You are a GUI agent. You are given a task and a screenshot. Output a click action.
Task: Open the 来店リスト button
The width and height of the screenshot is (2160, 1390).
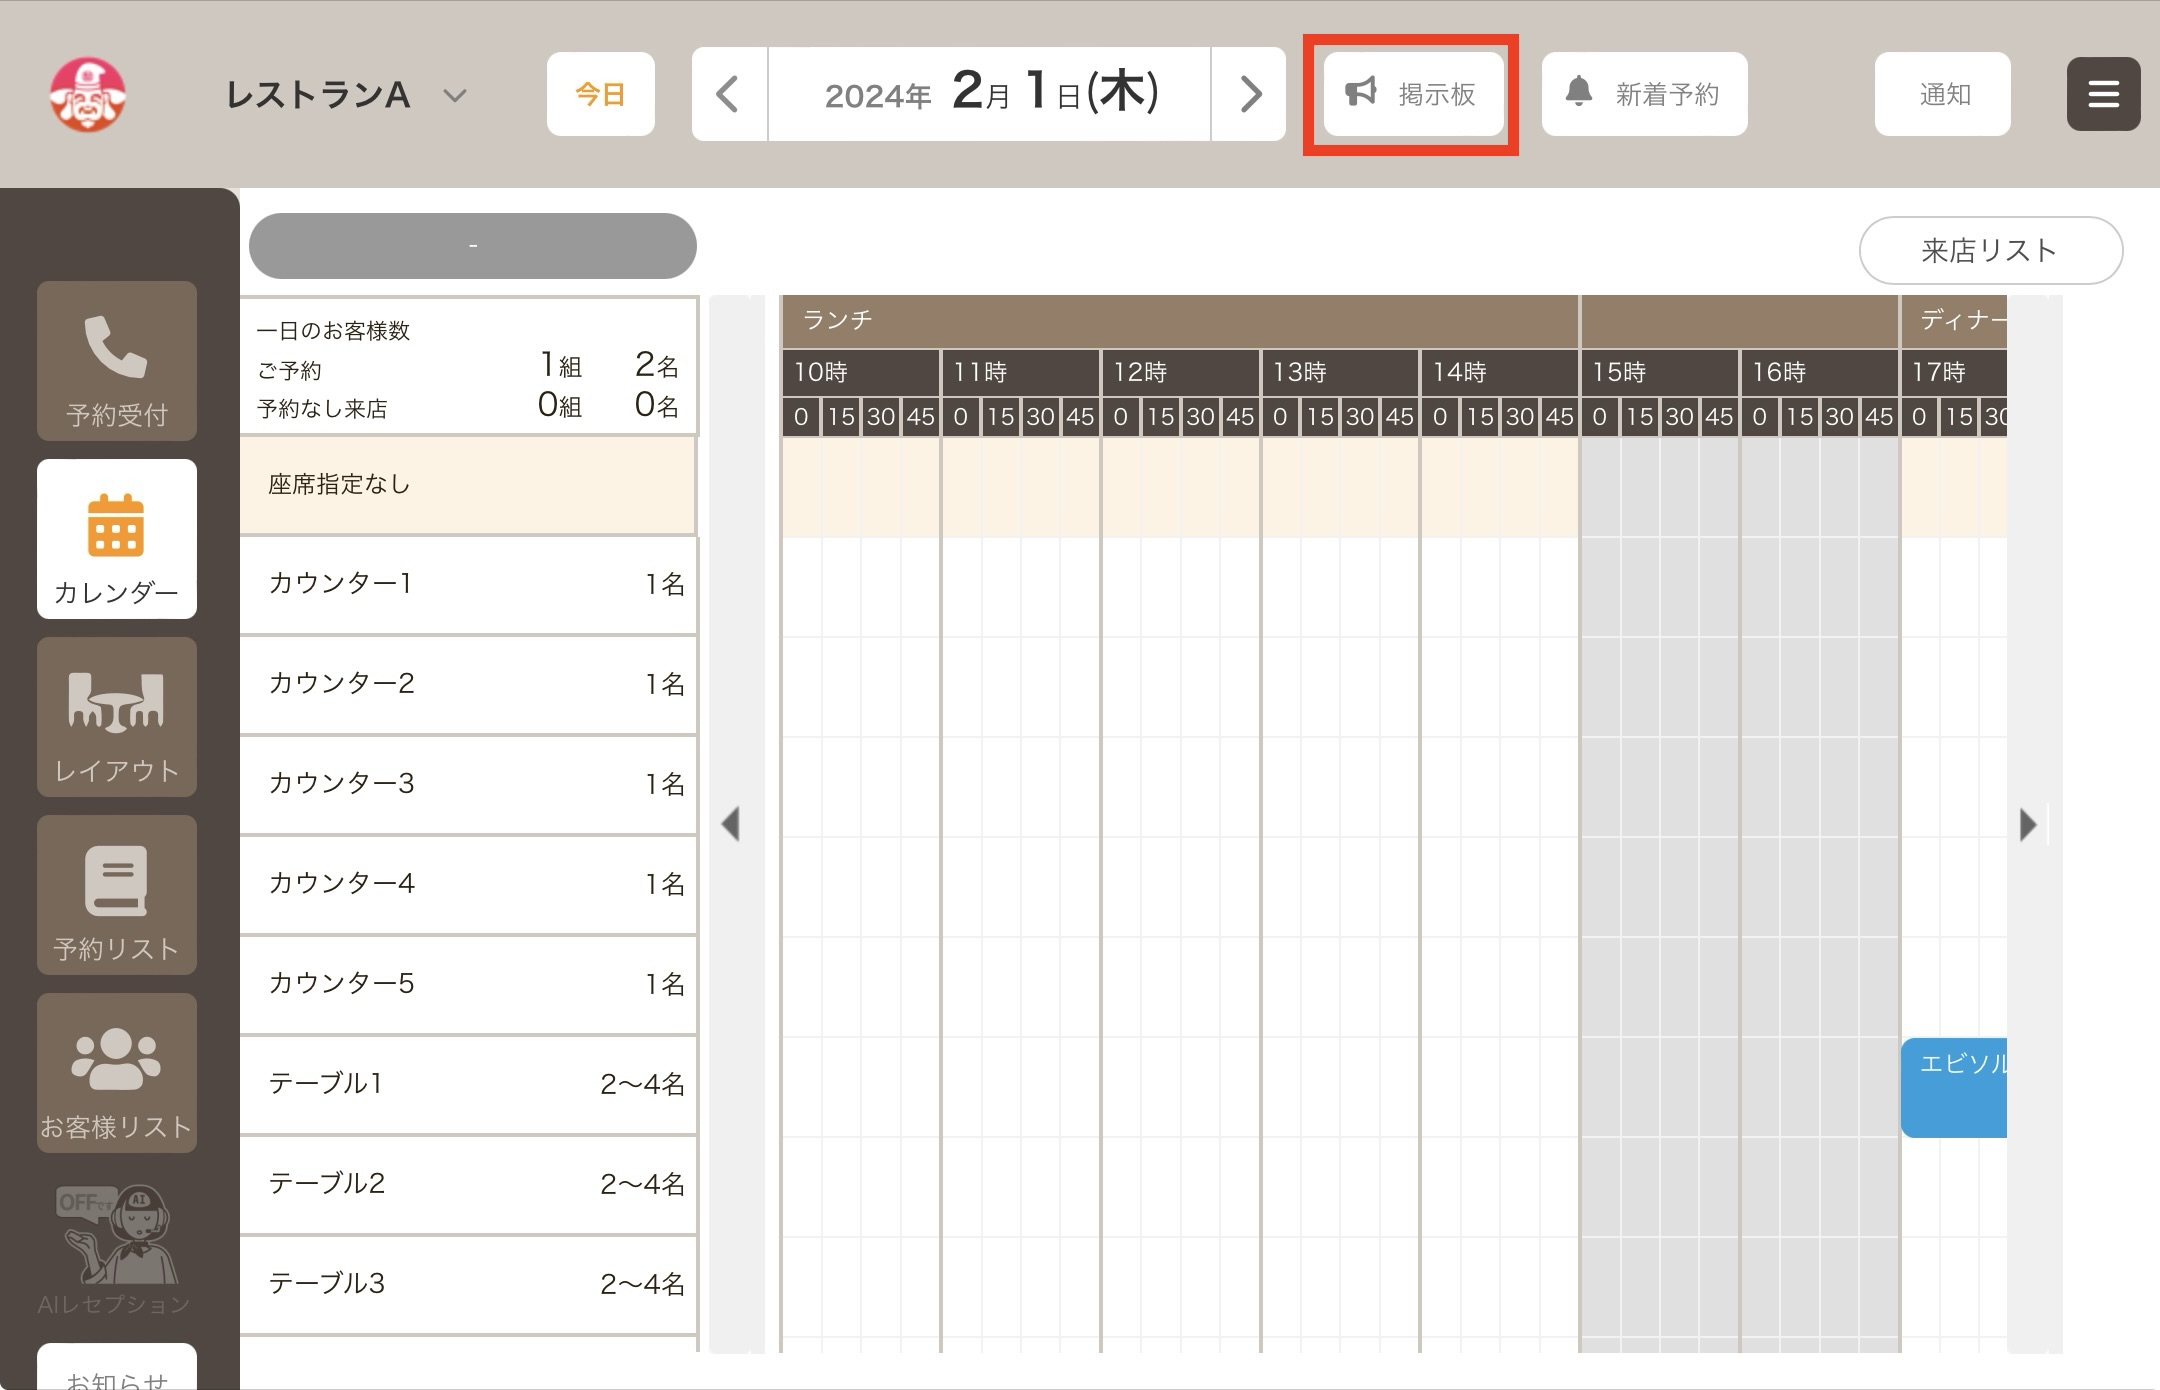[x=1990, y=250]
